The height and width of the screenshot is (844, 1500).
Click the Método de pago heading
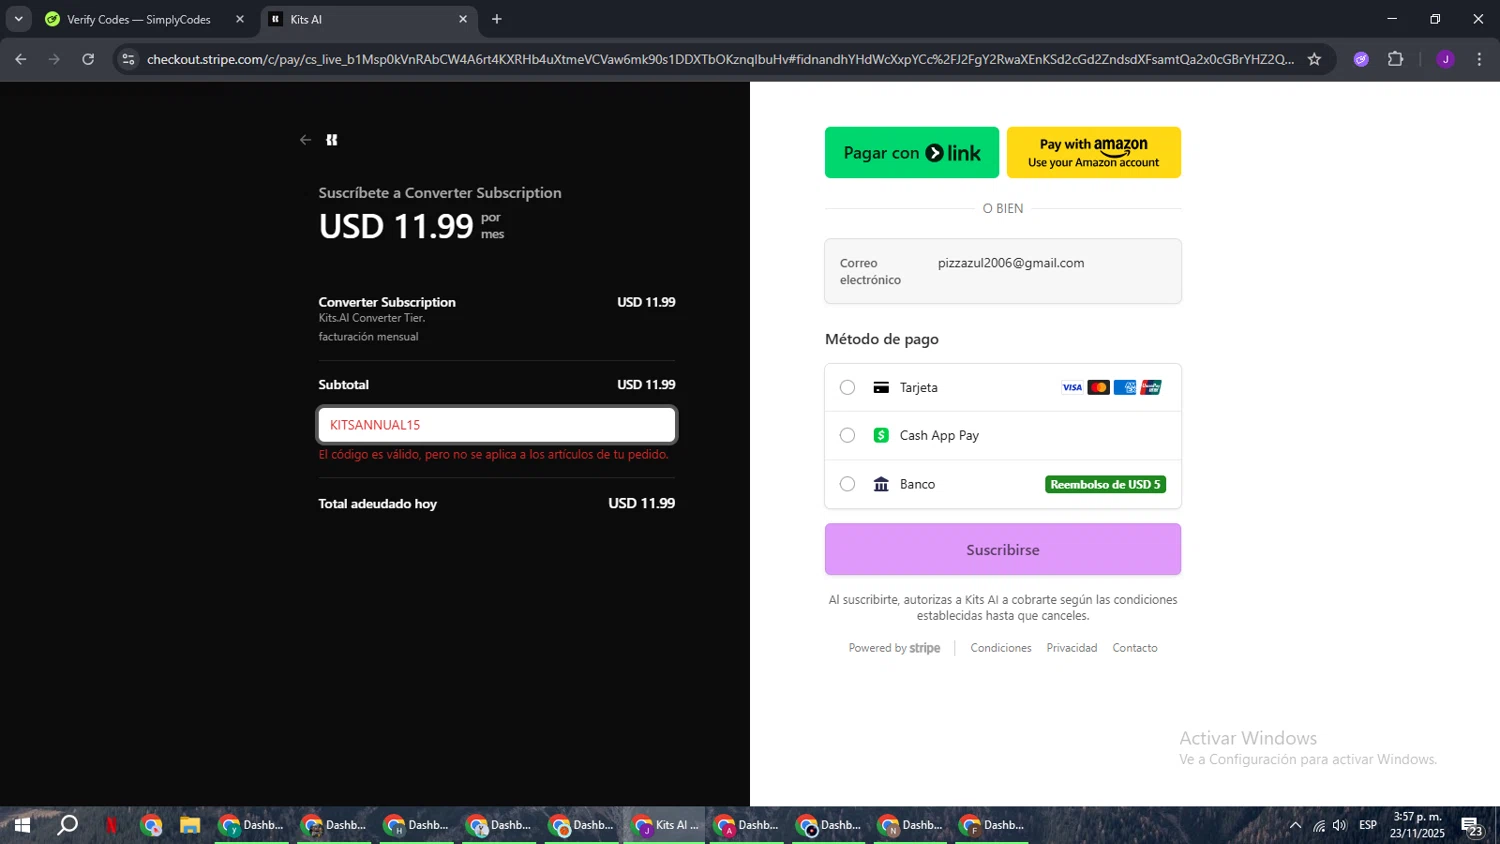(882, 339)
